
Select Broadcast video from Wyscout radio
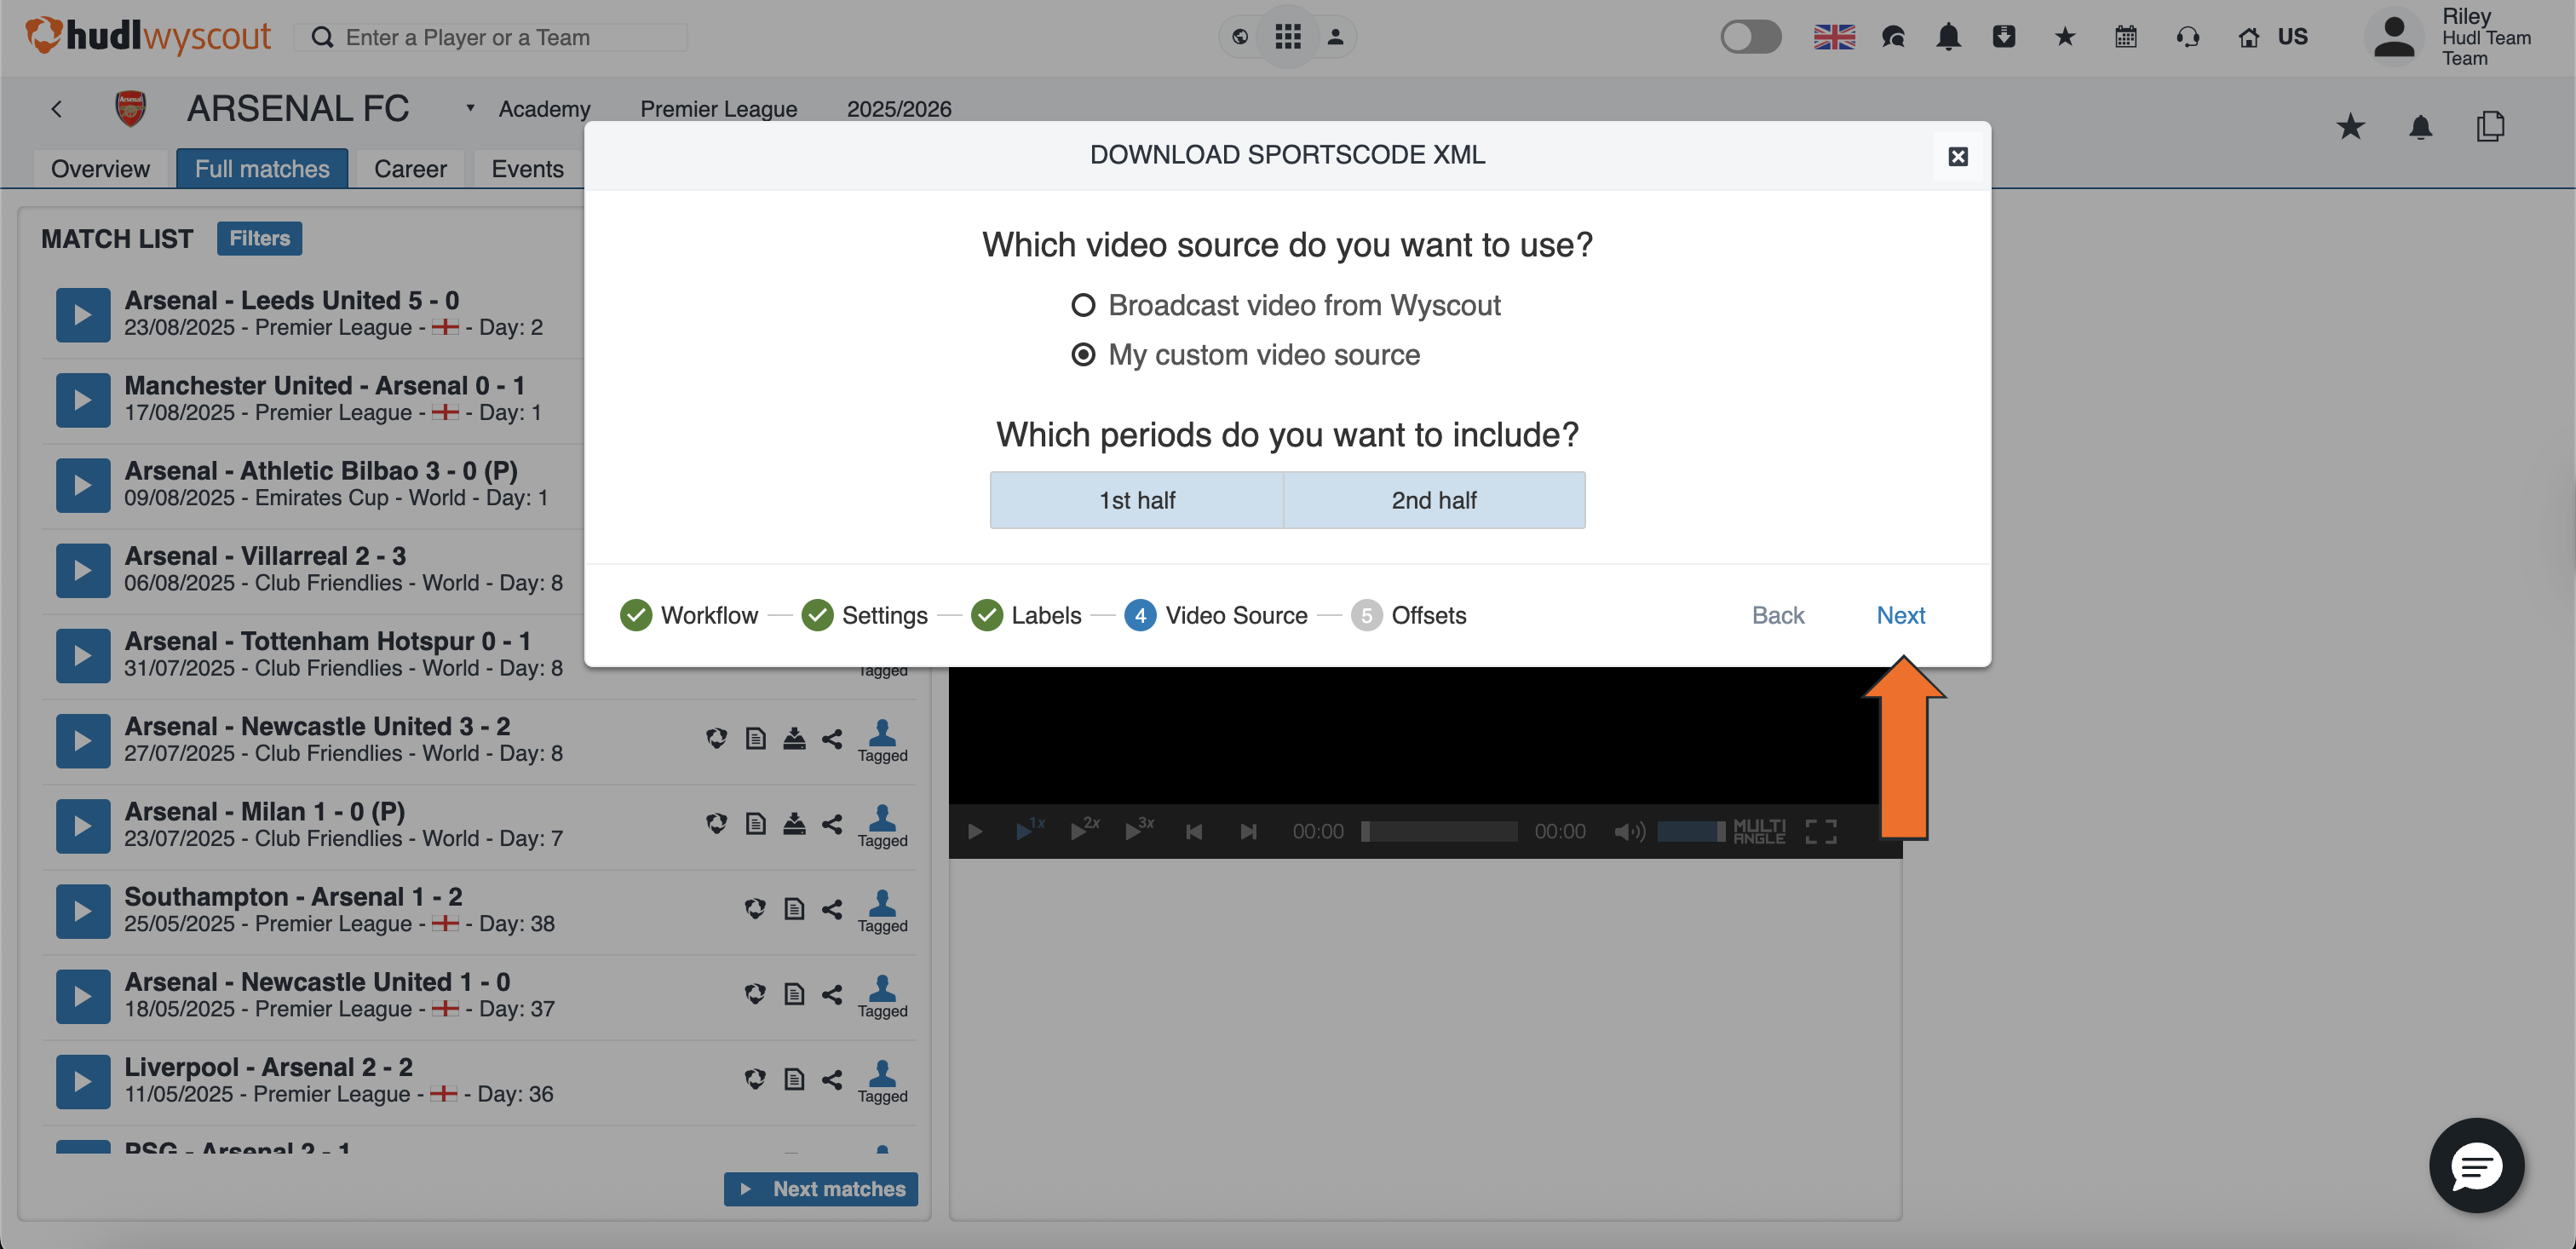[1083, 305]
